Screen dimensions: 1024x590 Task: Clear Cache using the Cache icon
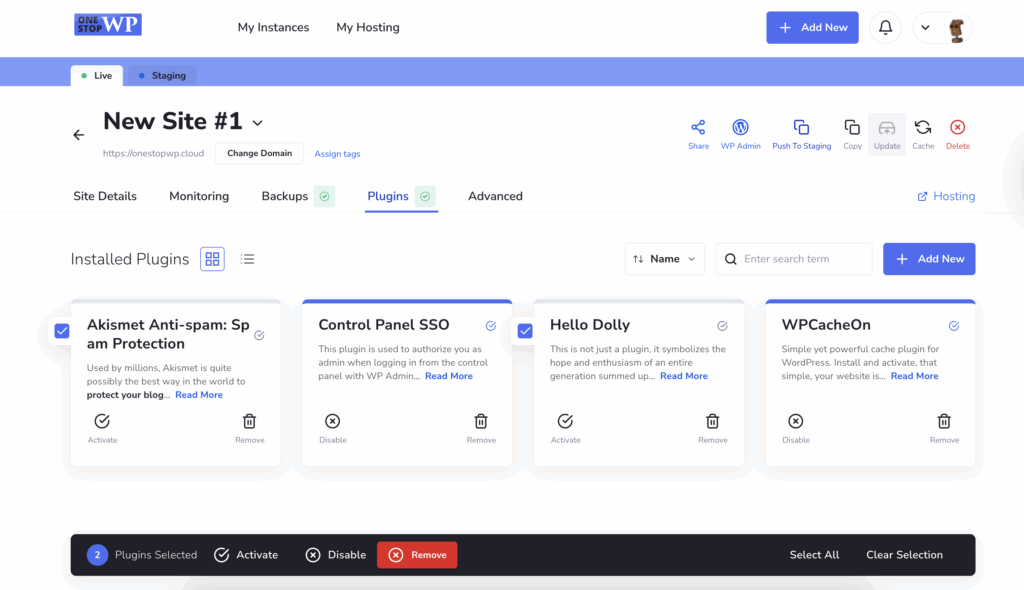923,134
